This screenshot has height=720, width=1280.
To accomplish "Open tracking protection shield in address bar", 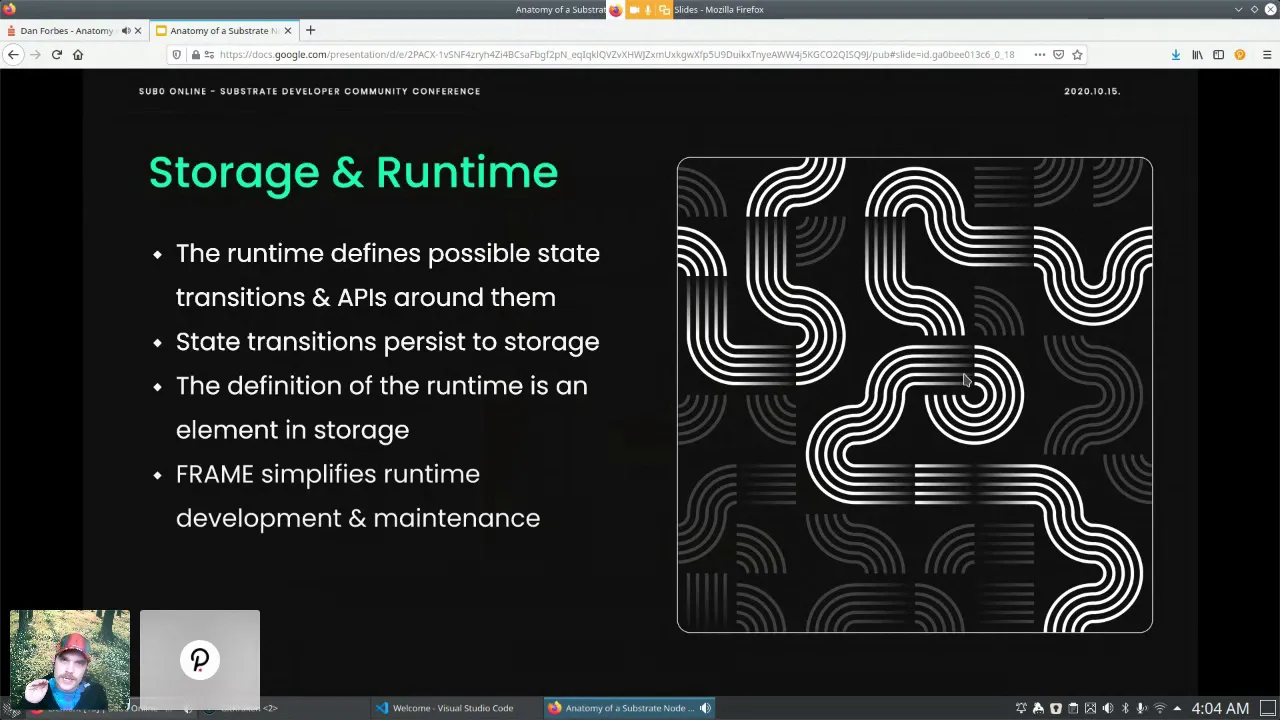I will pos(177,55).
